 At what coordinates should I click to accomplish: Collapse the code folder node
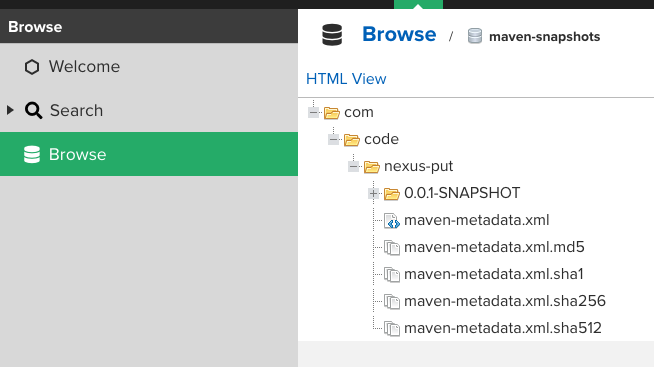tap(334, 139)
